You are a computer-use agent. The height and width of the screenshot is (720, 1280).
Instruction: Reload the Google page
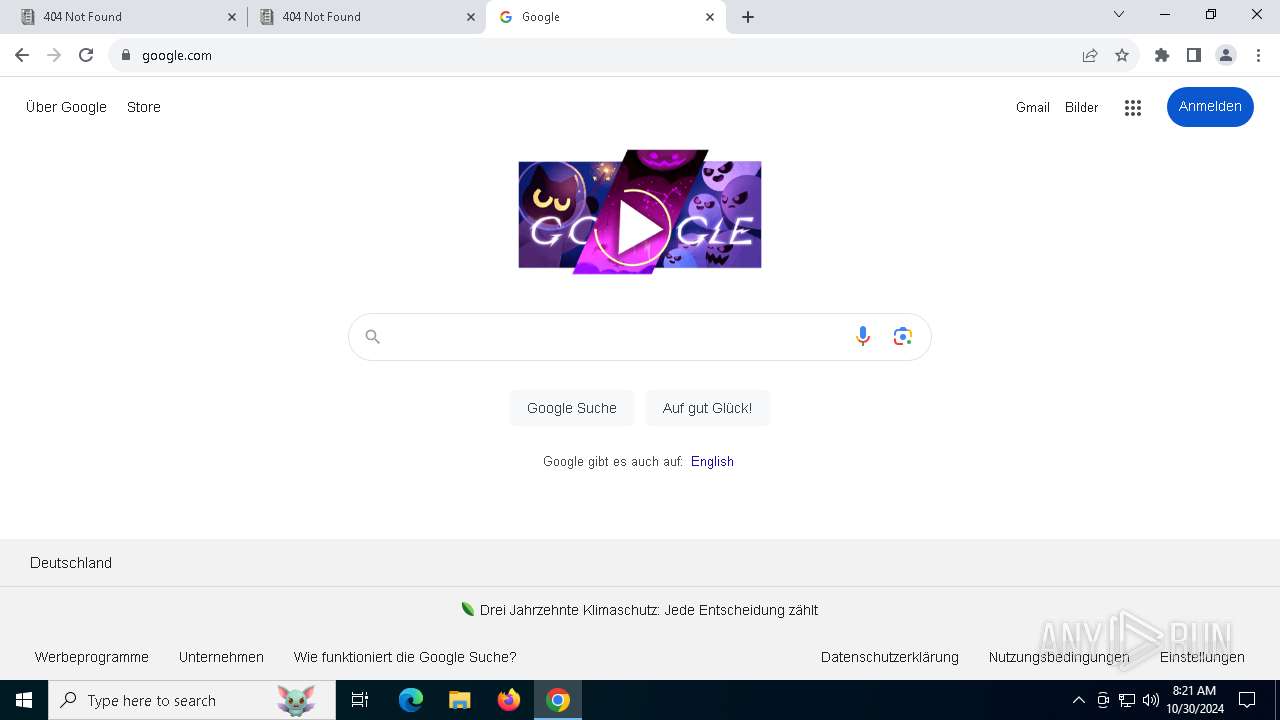tap(86, 55)
